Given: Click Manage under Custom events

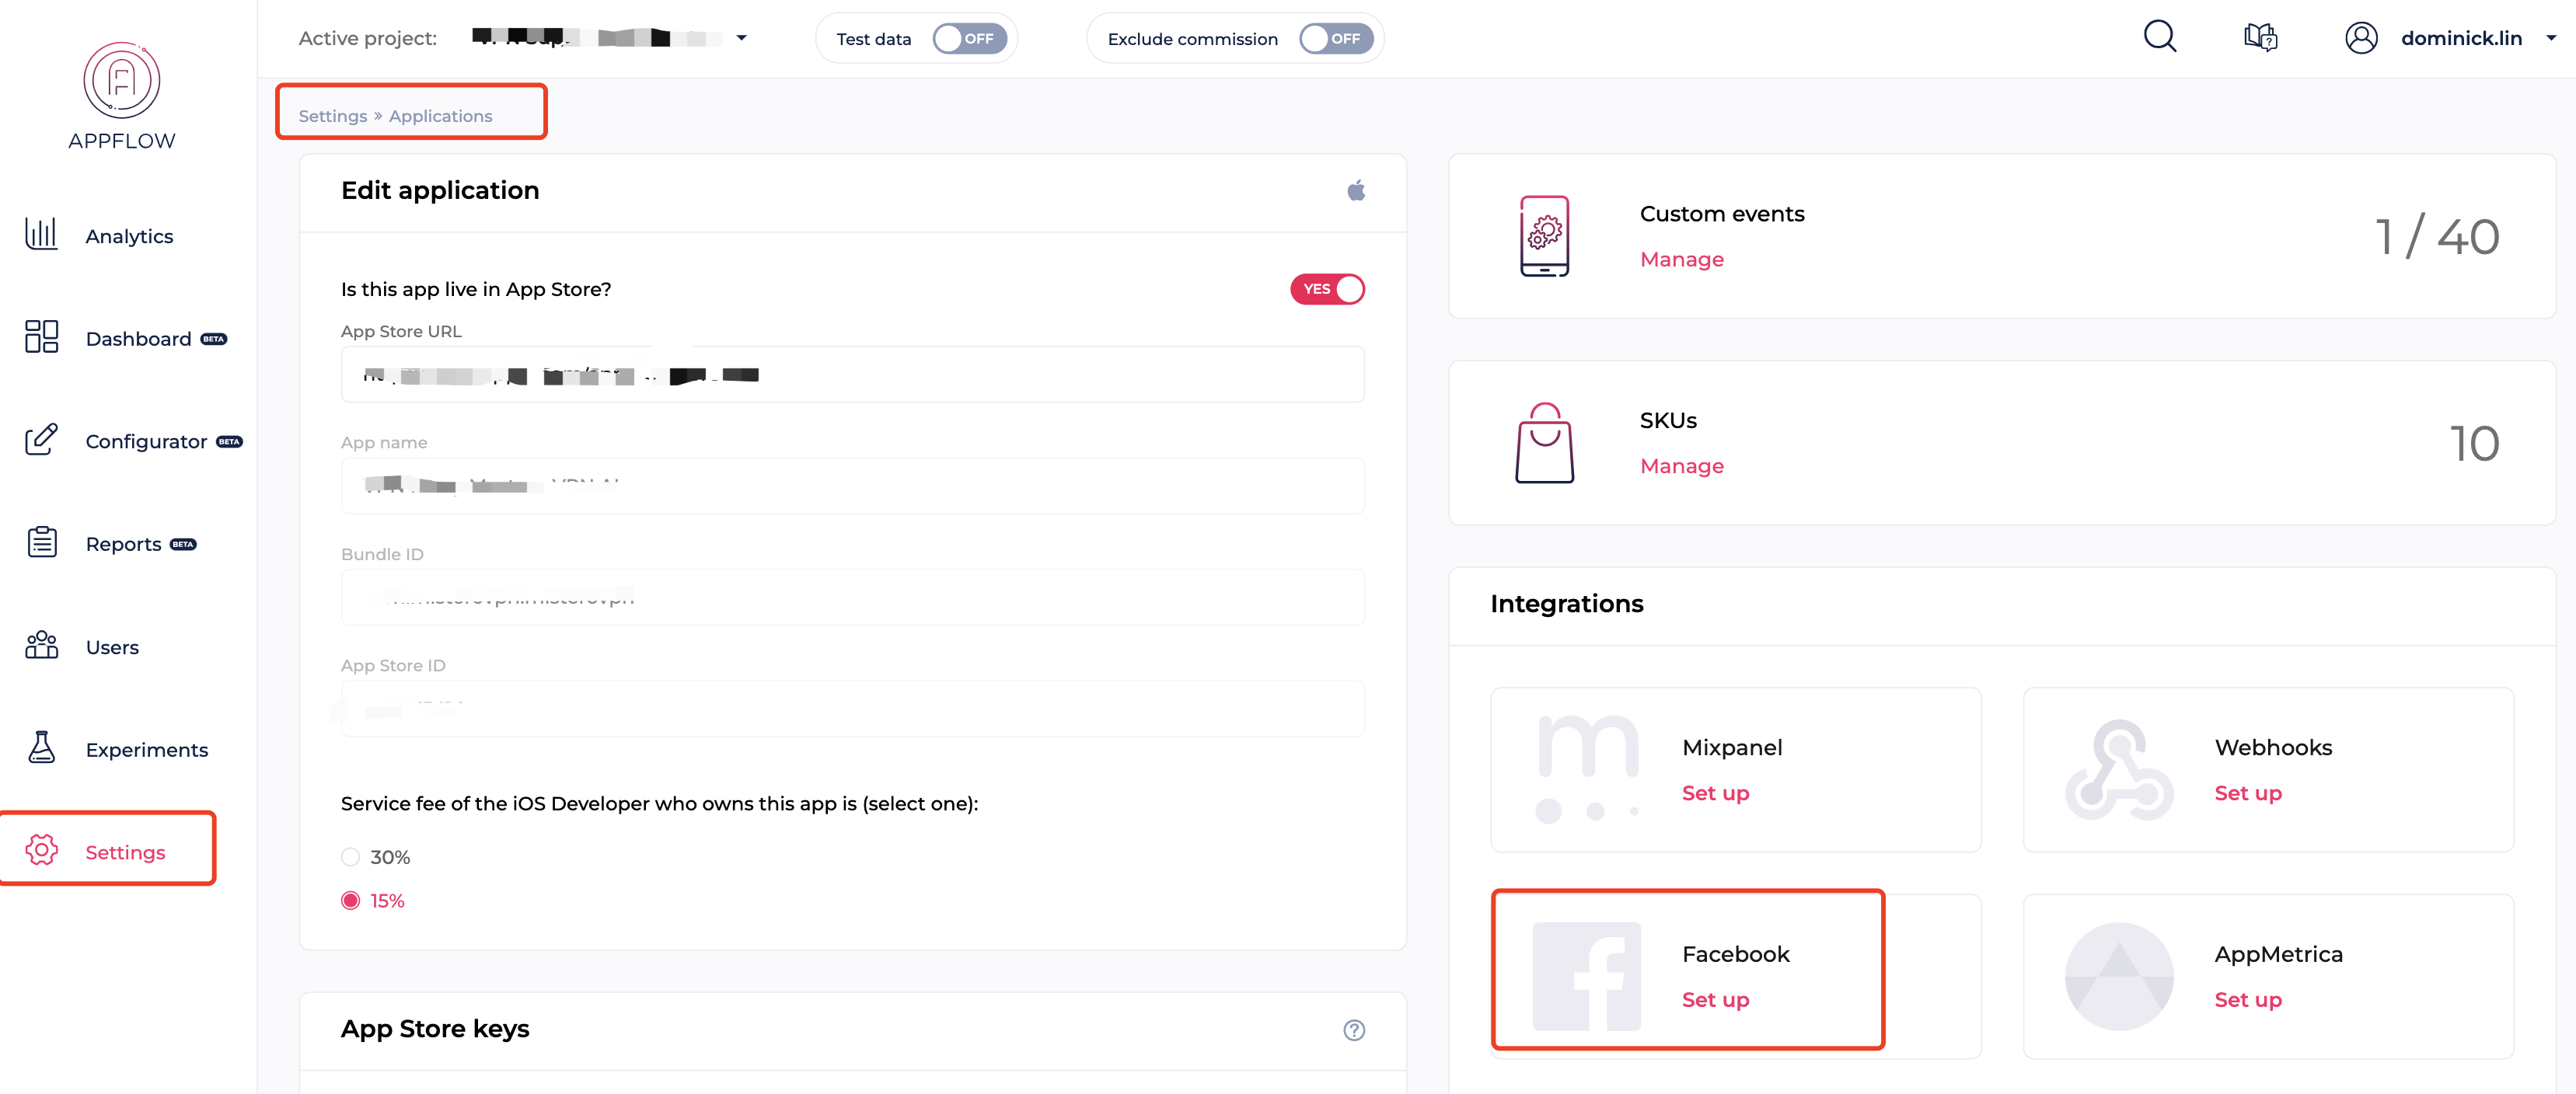Looking at the screenshot, I should coord(1681,260).
